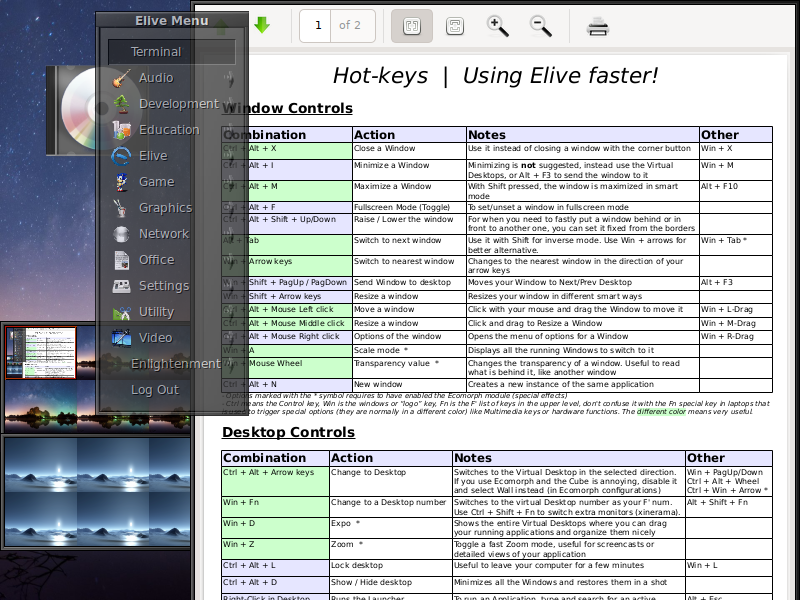
Task: Click the document Office icon
Action: point(121,260)
